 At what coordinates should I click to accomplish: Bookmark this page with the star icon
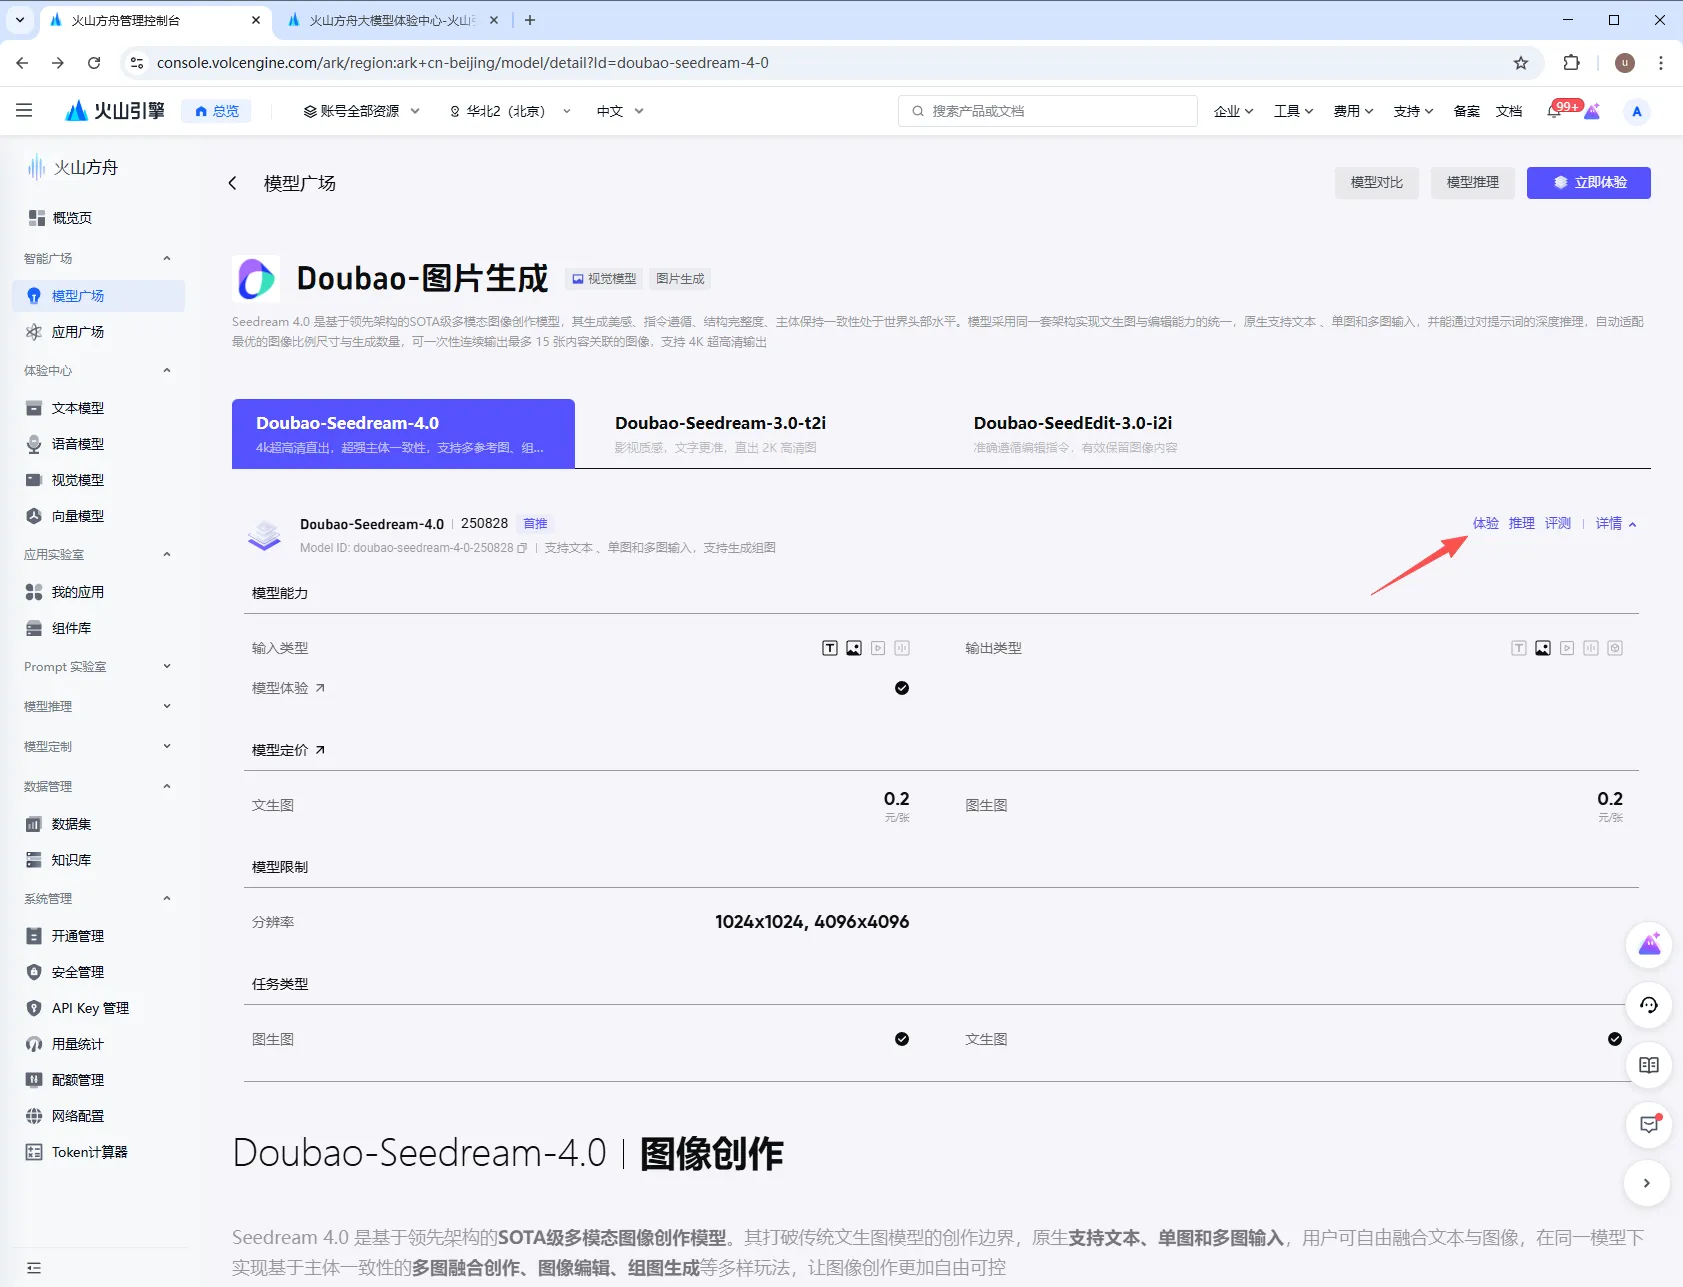click(1520, 63)
